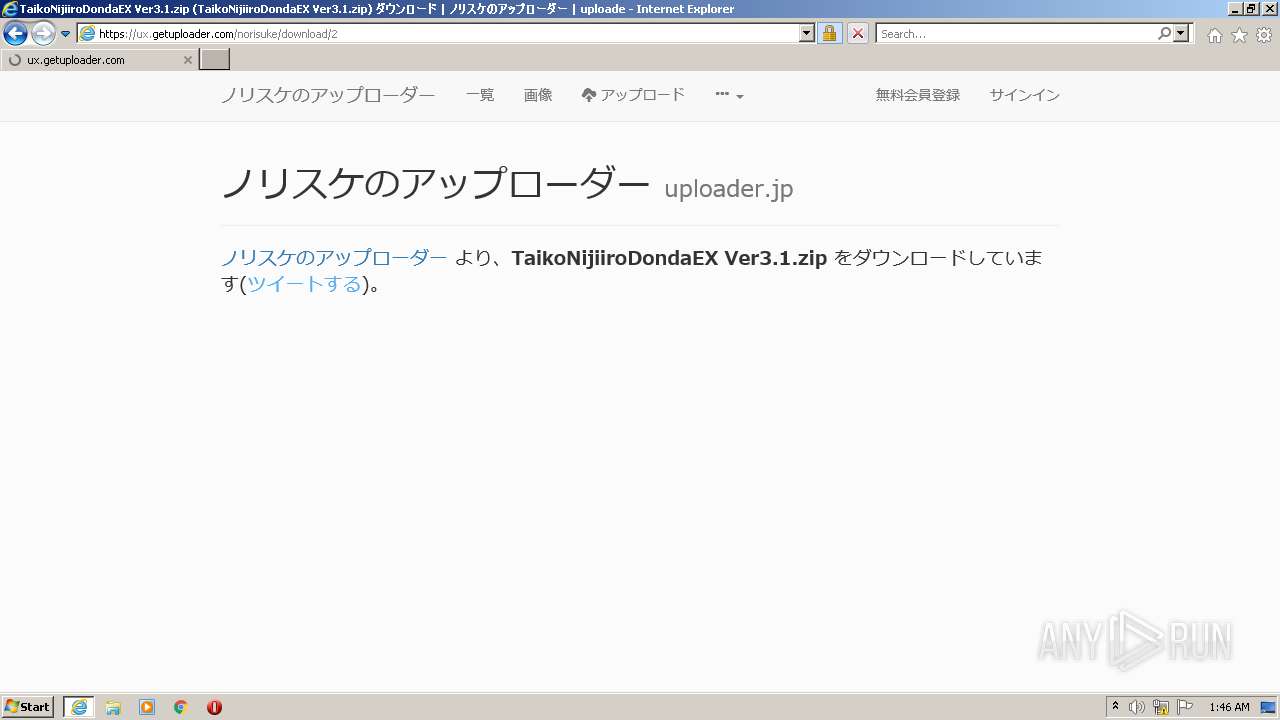Open Favorites star icon
This screenshot has width=1280, height=720.
coord(1239,35)
